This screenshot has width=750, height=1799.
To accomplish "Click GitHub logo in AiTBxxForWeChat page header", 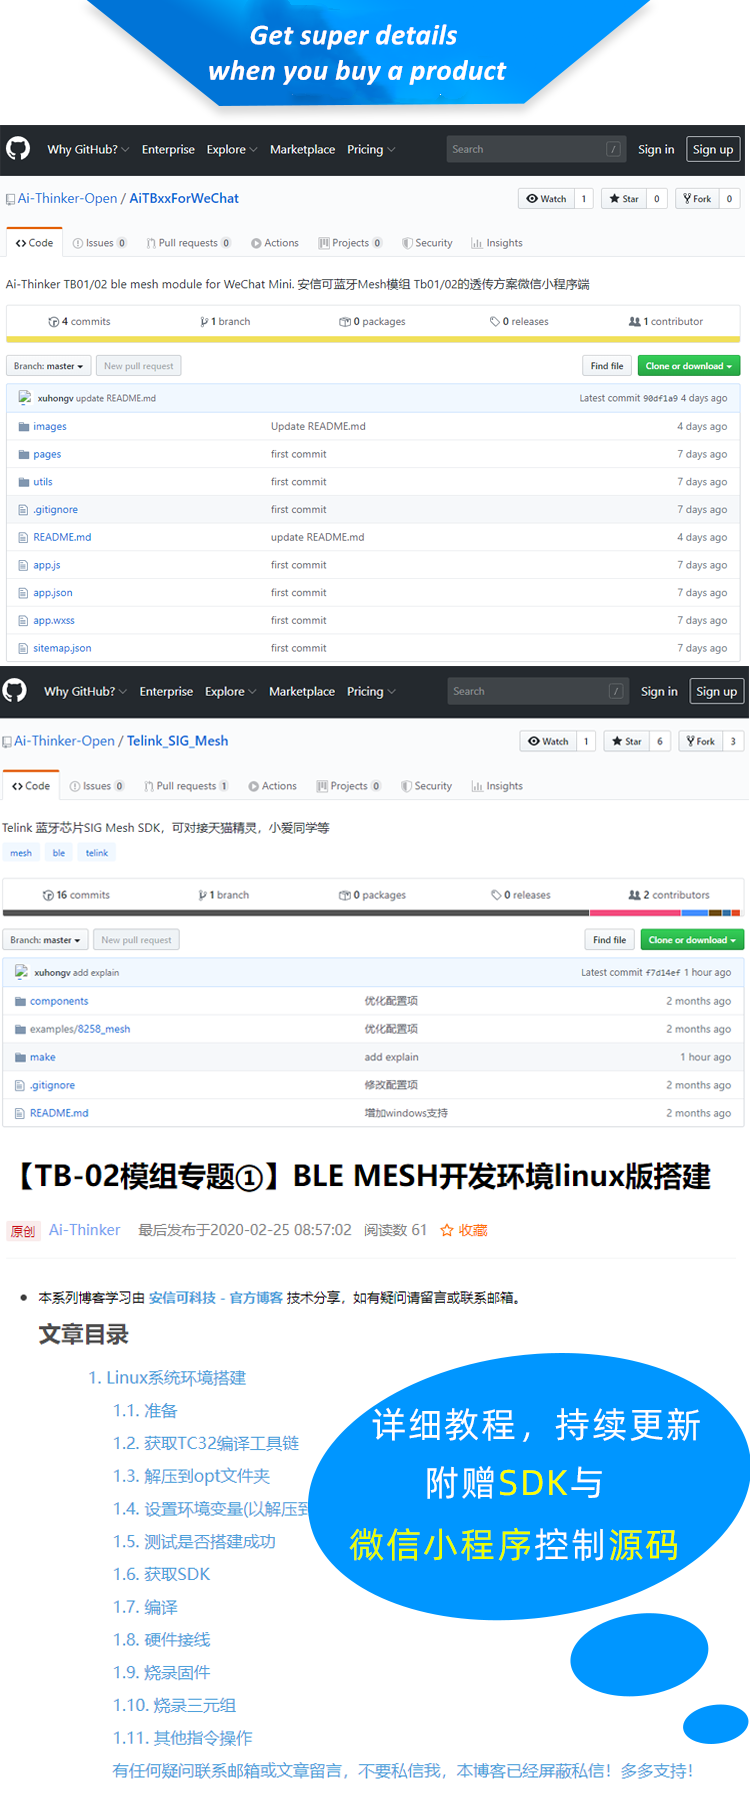I will coord(18,149).
